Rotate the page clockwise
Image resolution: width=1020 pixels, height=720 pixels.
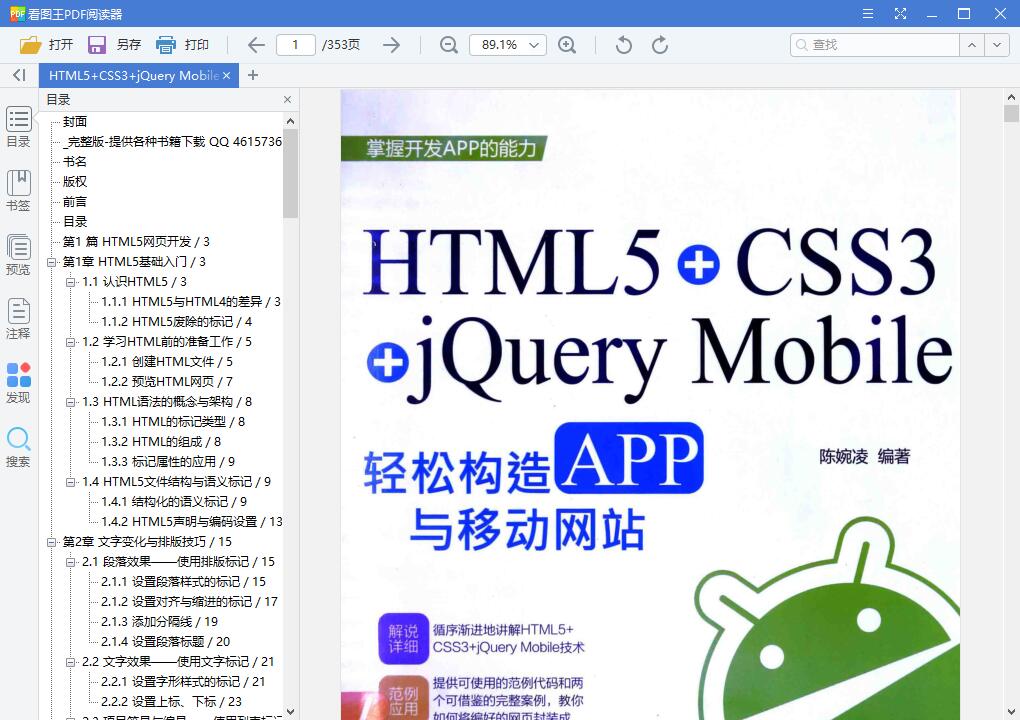[660, 45]
